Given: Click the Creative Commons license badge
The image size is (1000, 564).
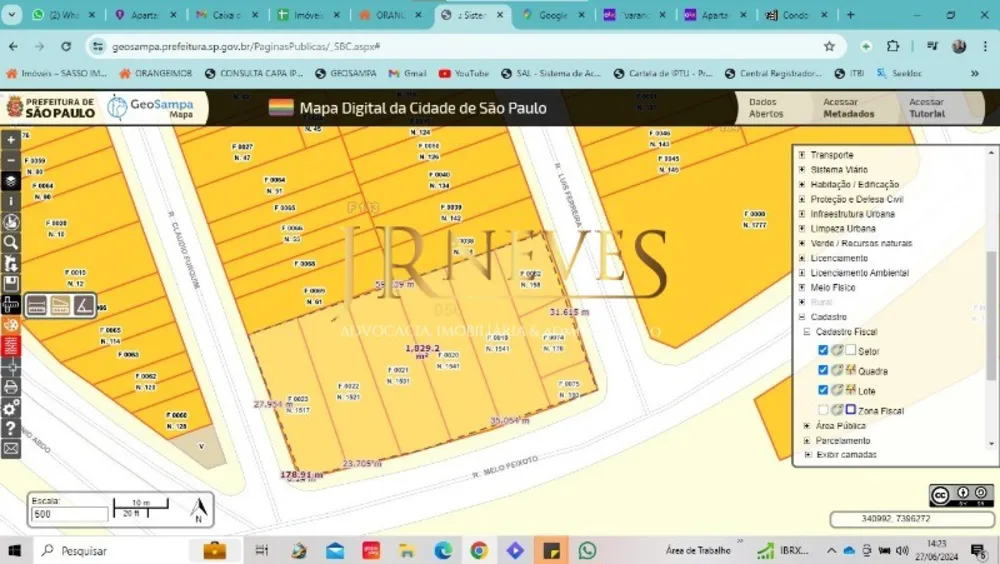Looking at the screenshot, I should click(x=961, y=495).
